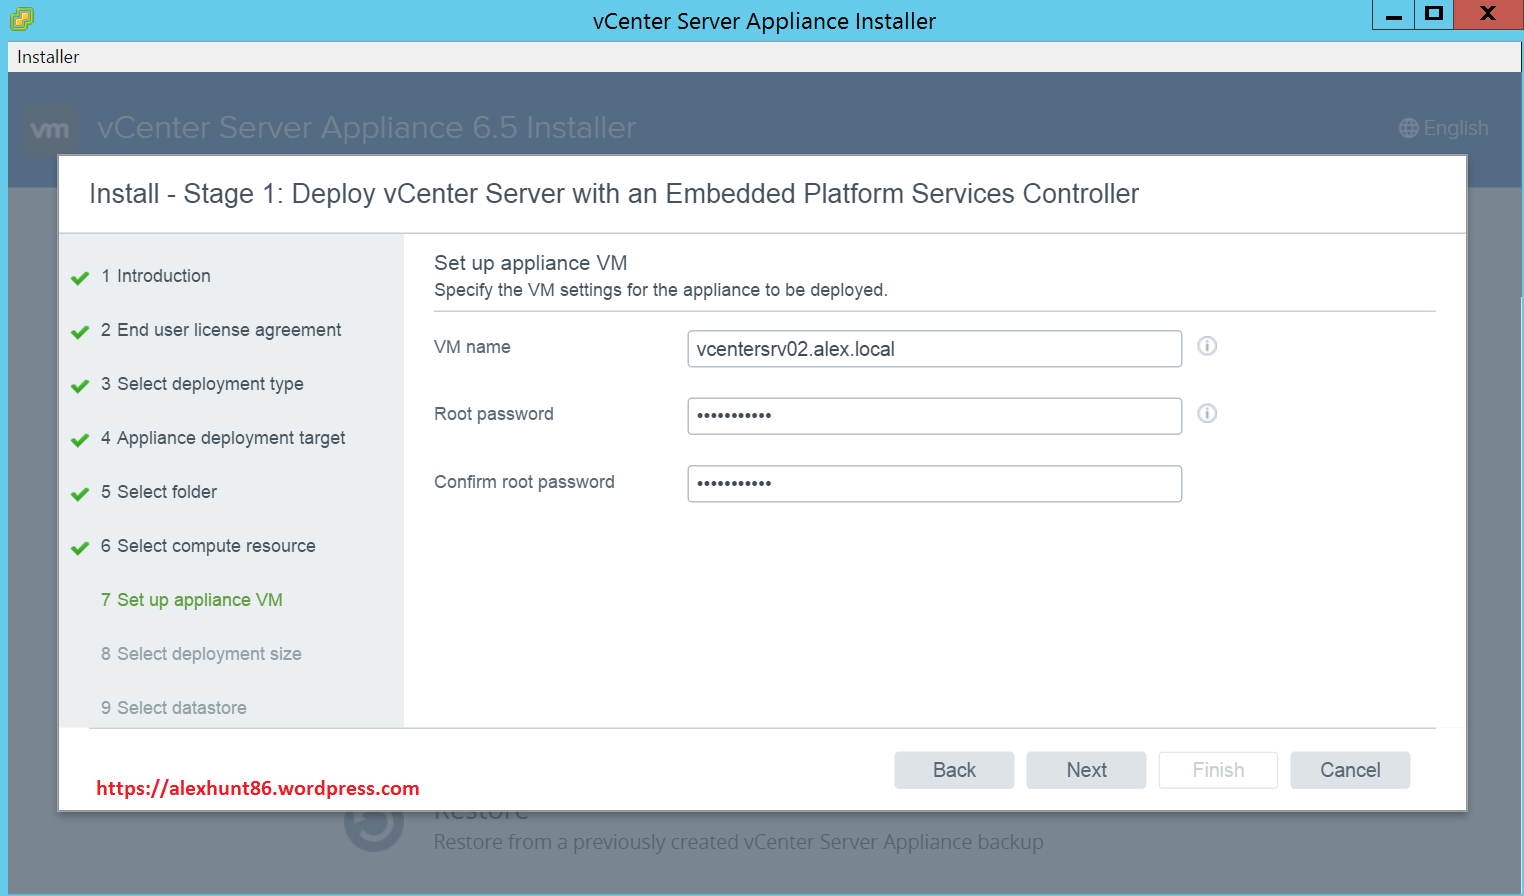1524x896 pixels.
Task: Click the globe language icon
Action: [1408, 128]
